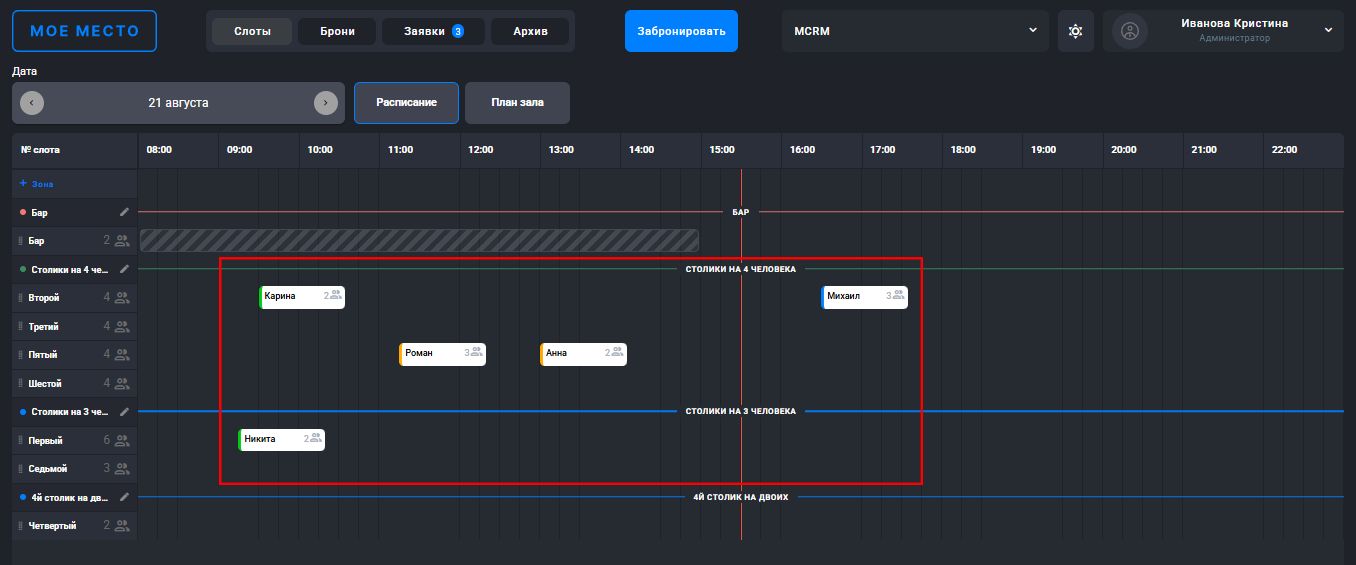The height and width of the screenshot is (565, 1356).
Task: Click the 21 августа date field
Action: pos(178,103)
